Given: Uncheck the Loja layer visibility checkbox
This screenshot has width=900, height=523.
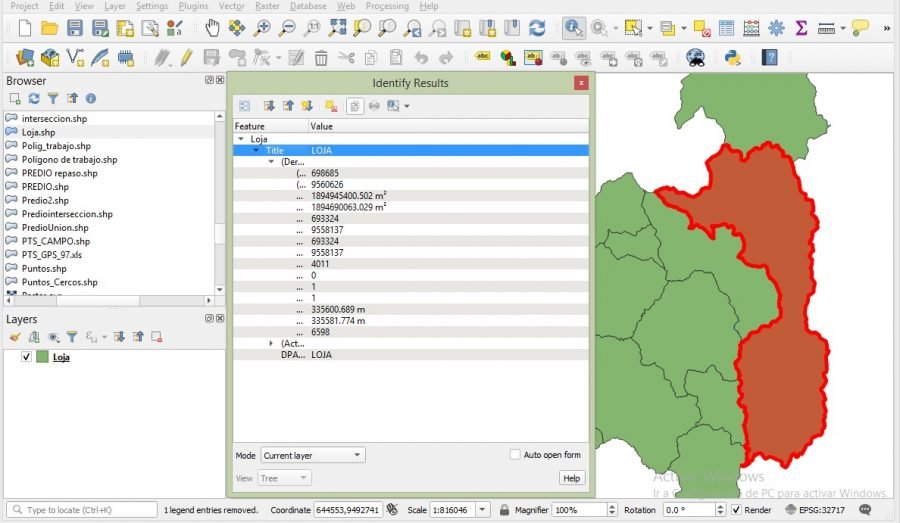Looking at the screenshot, I should (27, 357).
